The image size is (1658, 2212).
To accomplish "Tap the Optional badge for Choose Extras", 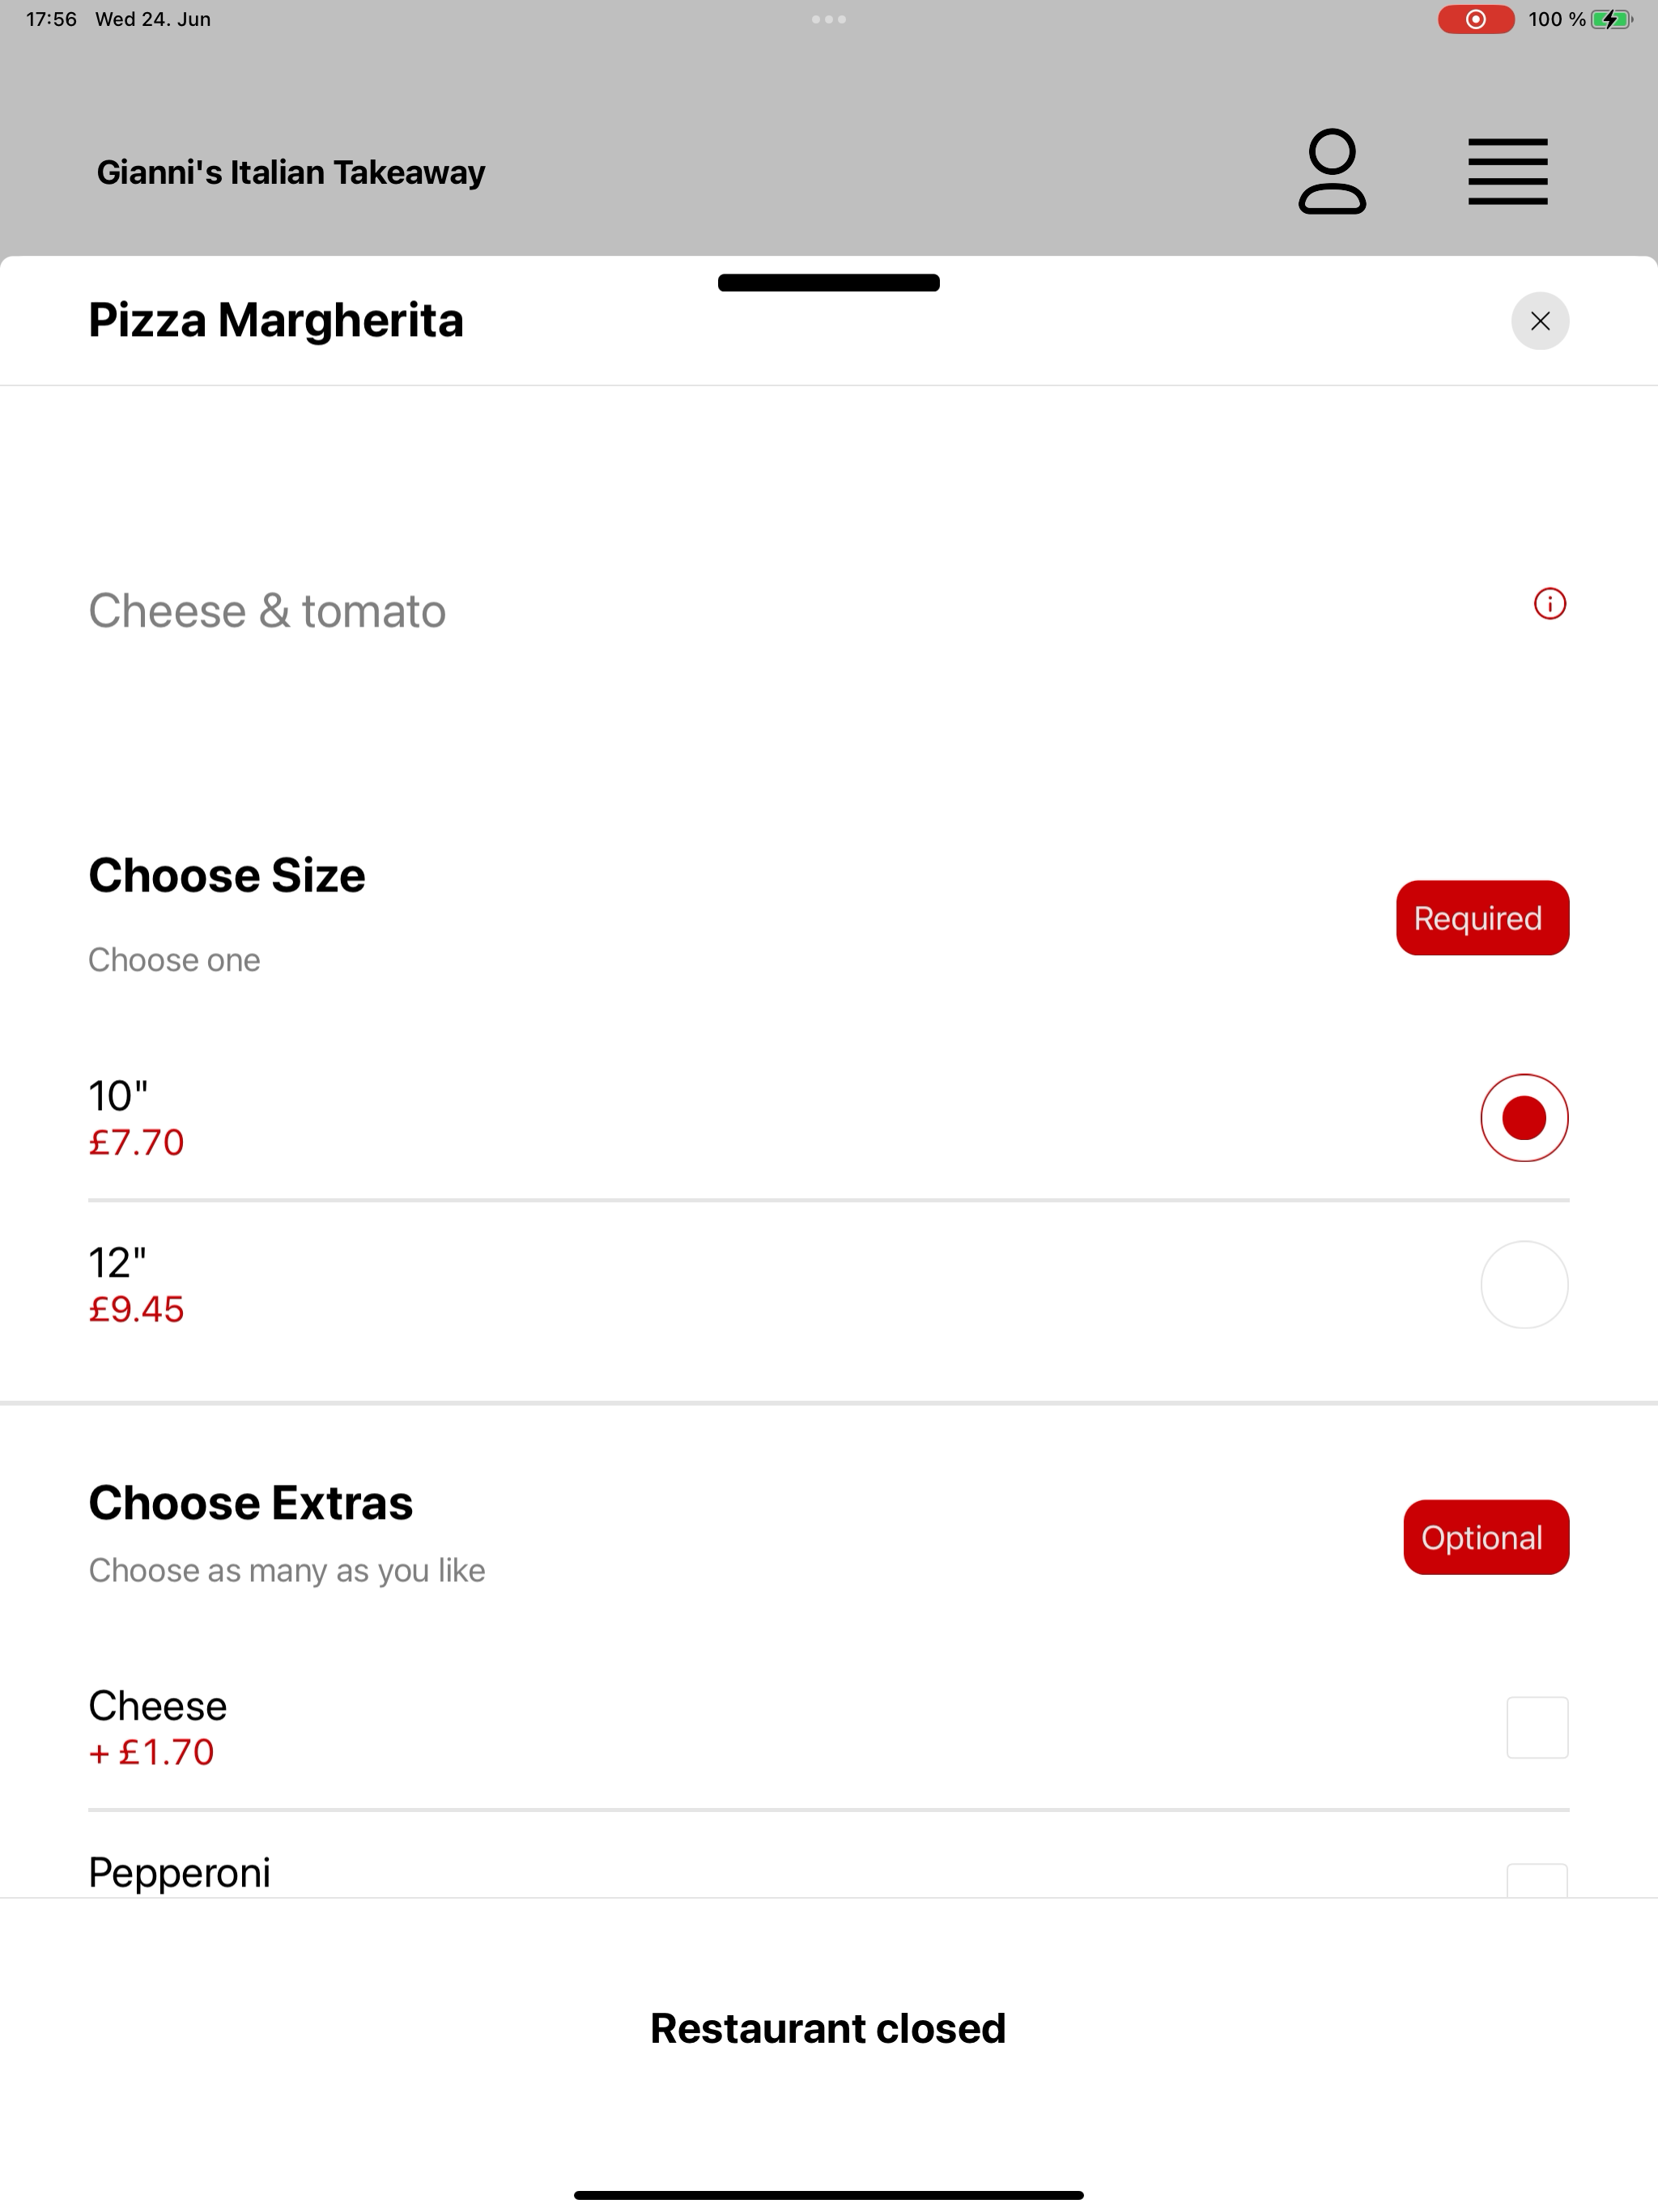I will (1485, 1537).
